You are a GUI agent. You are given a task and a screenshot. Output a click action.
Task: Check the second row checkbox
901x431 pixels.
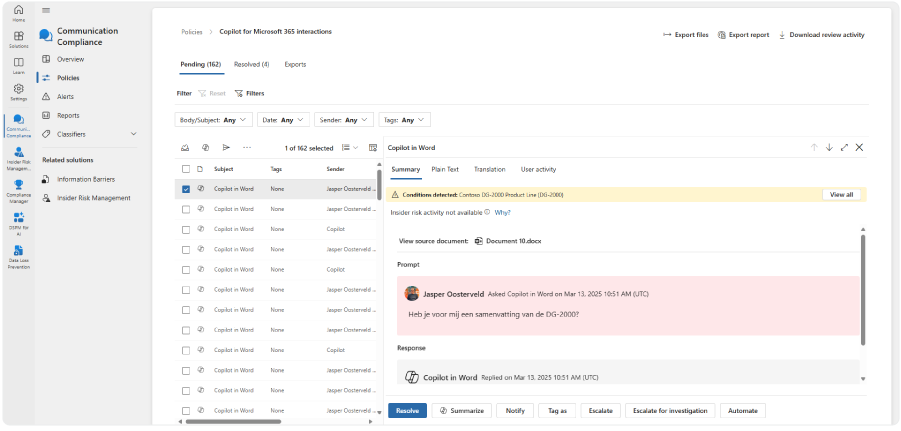(x=186, y=209)
